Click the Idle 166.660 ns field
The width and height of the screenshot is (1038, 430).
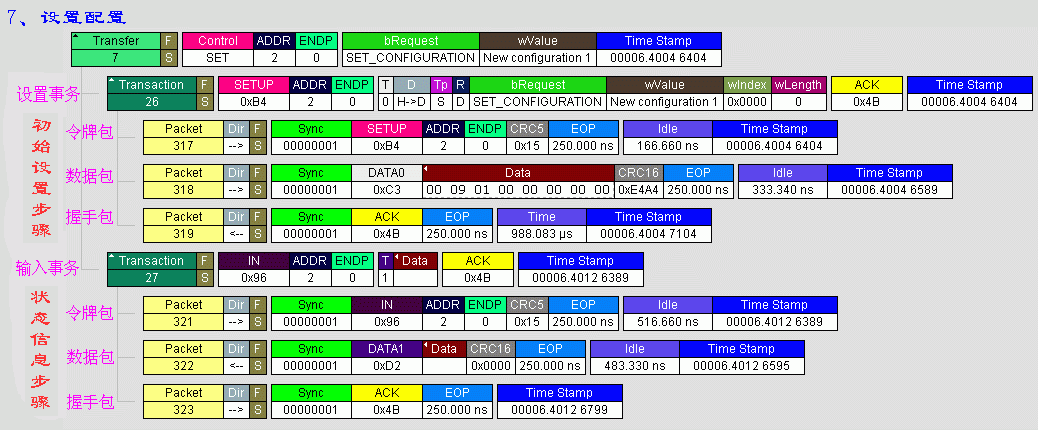pos(667,137)
